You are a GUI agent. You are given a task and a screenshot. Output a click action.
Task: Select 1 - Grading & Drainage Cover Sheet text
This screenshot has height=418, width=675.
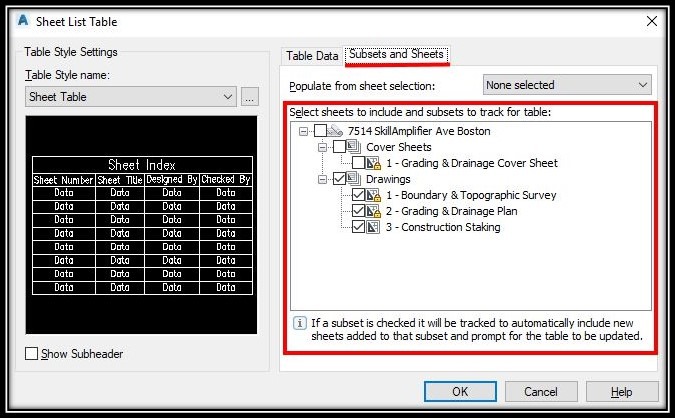pos(471,163)
